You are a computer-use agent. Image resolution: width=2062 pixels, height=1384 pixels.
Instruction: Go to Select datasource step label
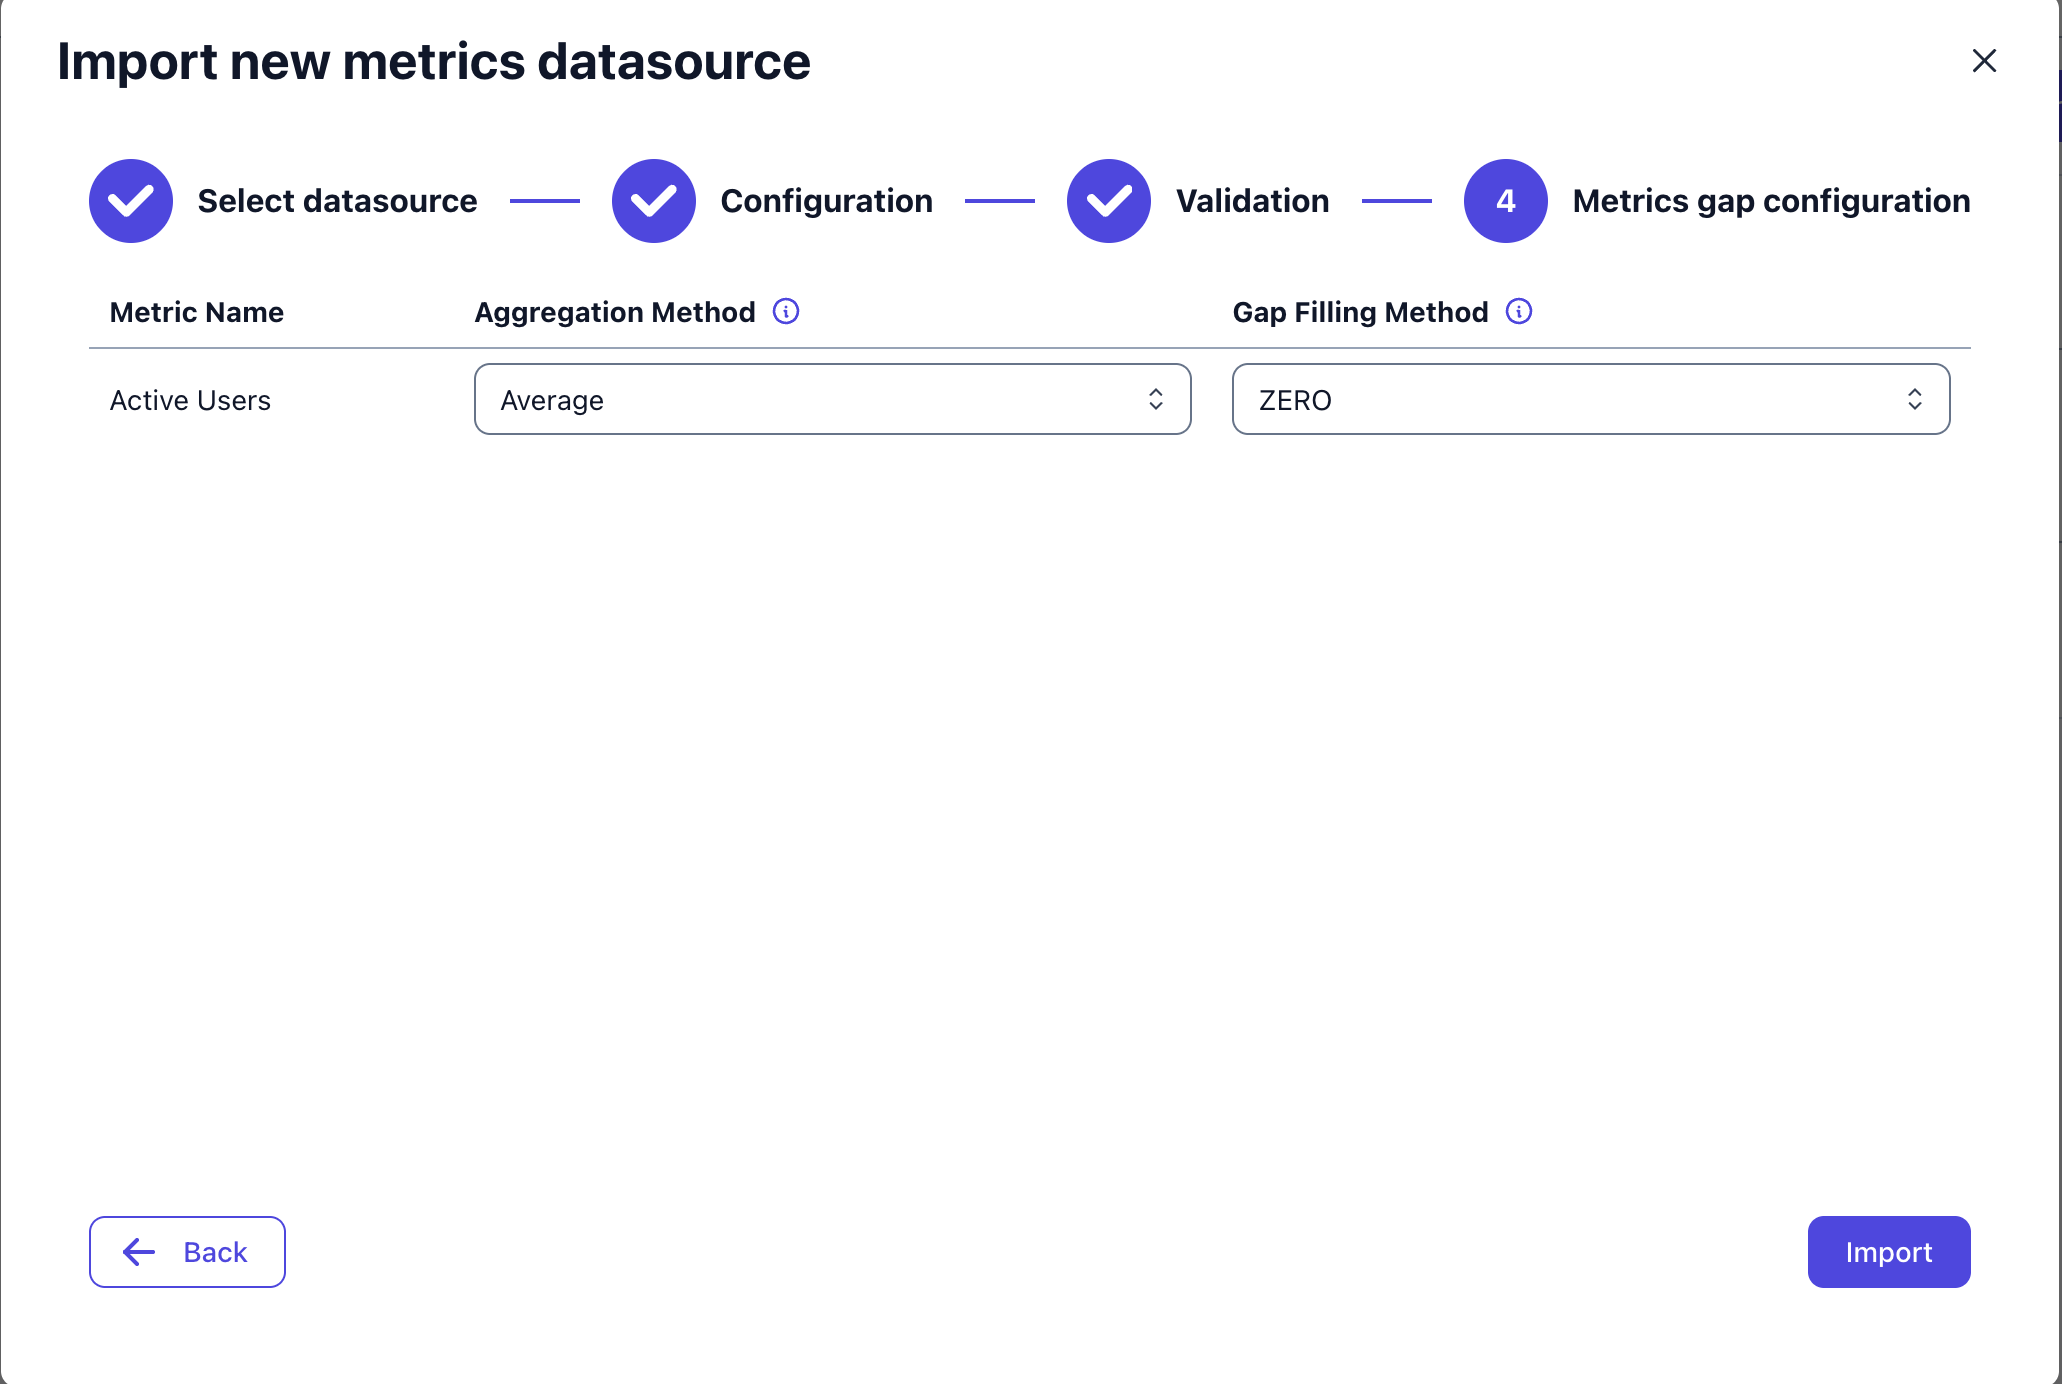click(x=337, y=201)
